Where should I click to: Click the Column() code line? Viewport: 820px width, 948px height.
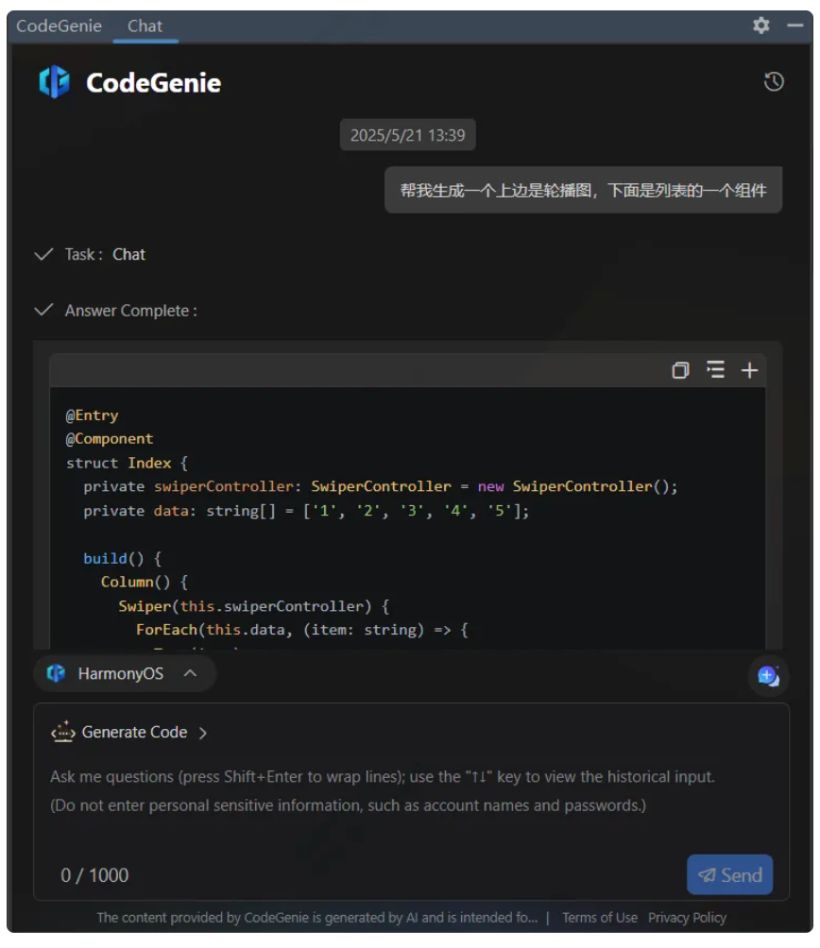point(144,582)
